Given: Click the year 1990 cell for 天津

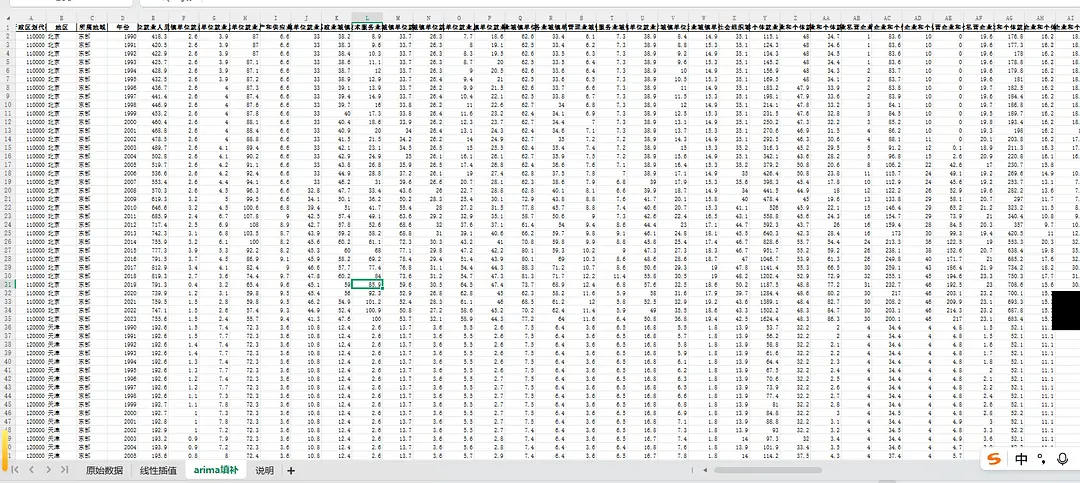Looking at the screenshot, I should click(x=122, y=327).
